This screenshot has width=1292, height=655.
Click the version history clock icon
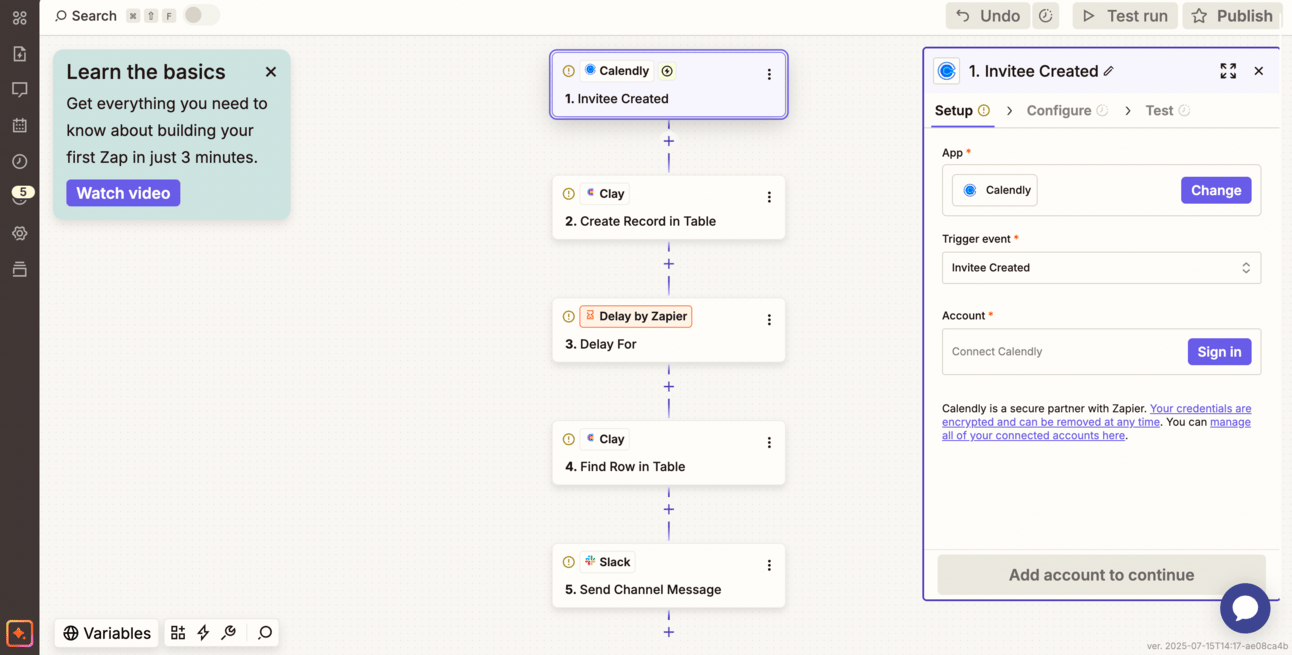[x=1045, y=16]
